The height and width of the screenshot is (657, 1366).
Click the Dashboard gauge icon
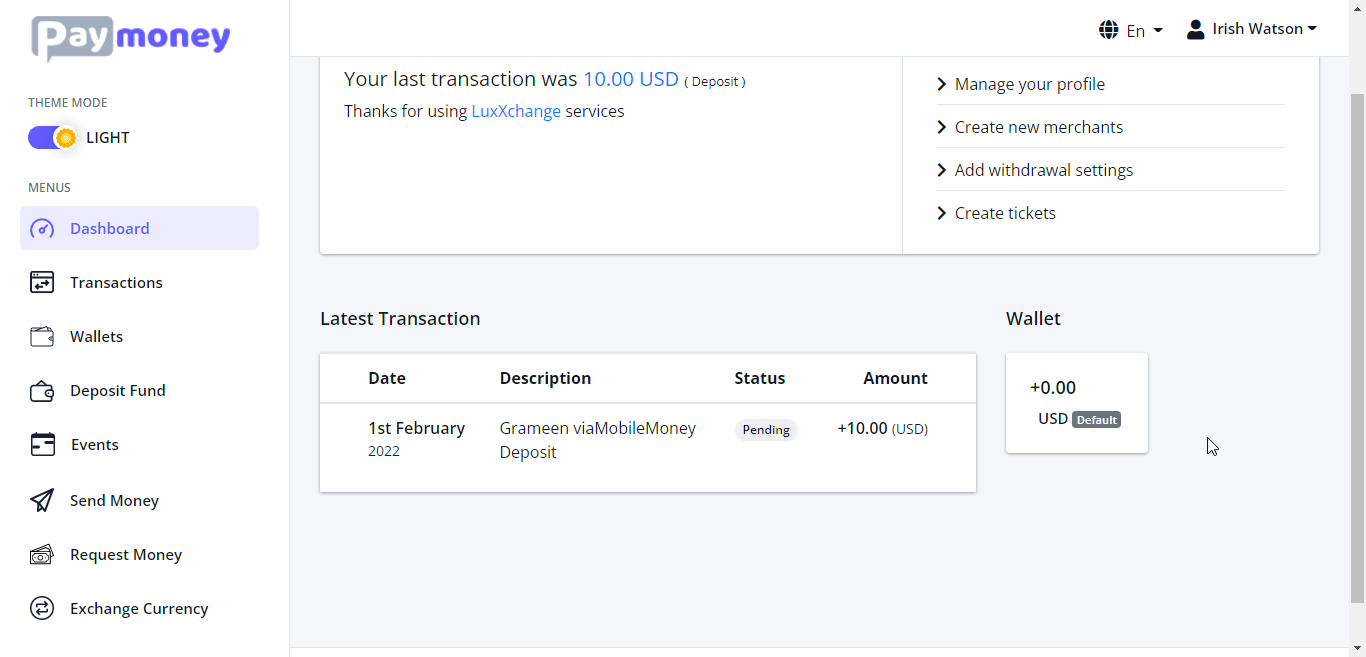click(42, 229)
